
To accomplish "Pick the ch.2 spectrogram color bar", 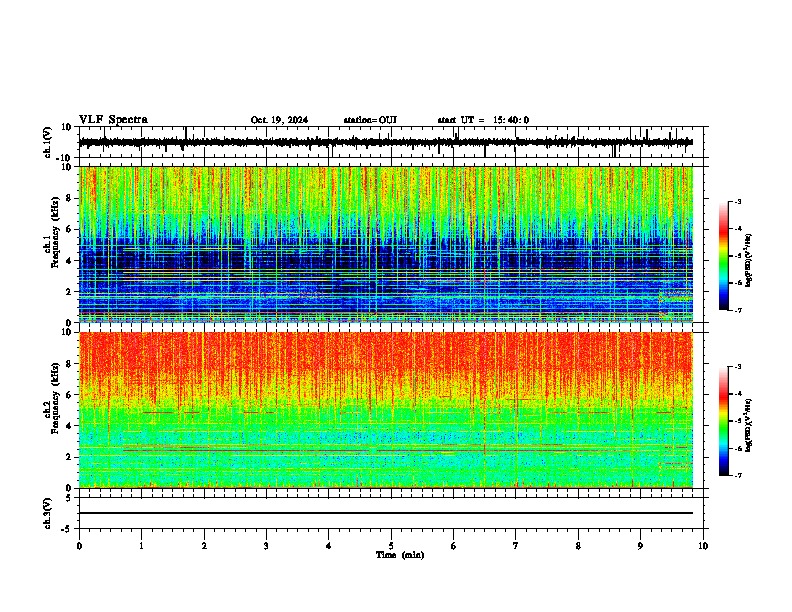I will pyautogui.click(x=724, y=421).
